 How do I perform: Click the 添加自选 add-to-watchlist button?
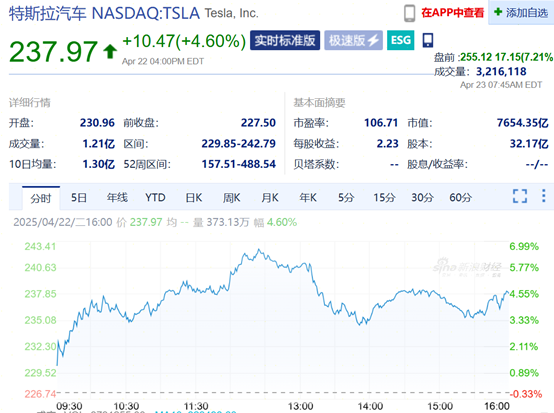point(521,13)
